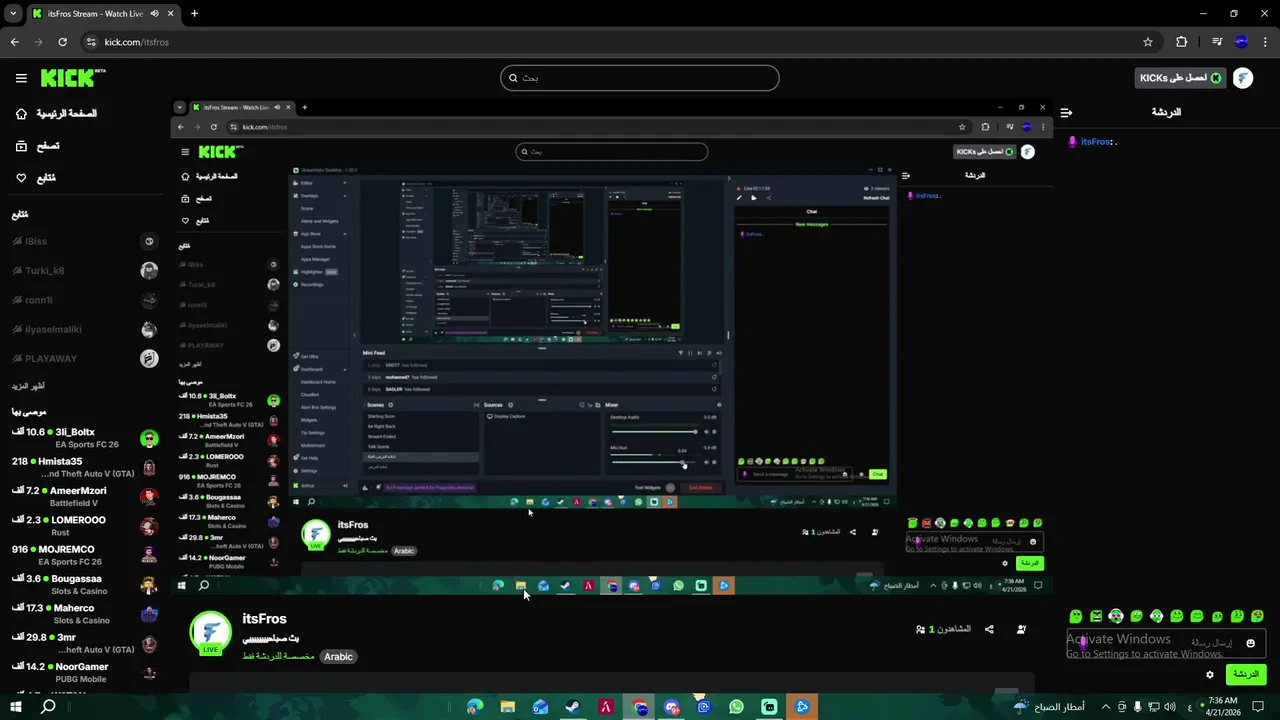Open a new Chrome tab with the plus button
Image resolution: width=1280 pixels, height=720 pixels.
point(194,14)
